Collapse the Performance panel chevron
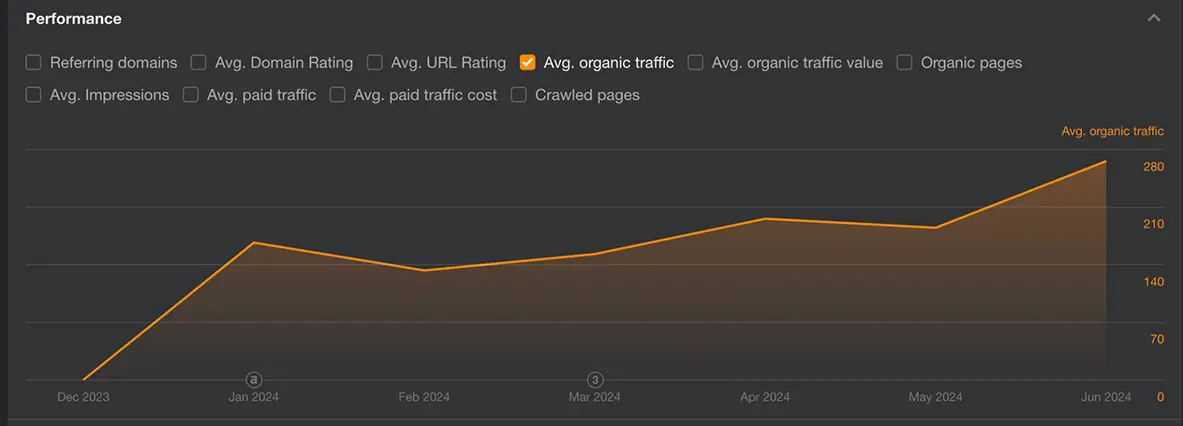 [1154, 19]
